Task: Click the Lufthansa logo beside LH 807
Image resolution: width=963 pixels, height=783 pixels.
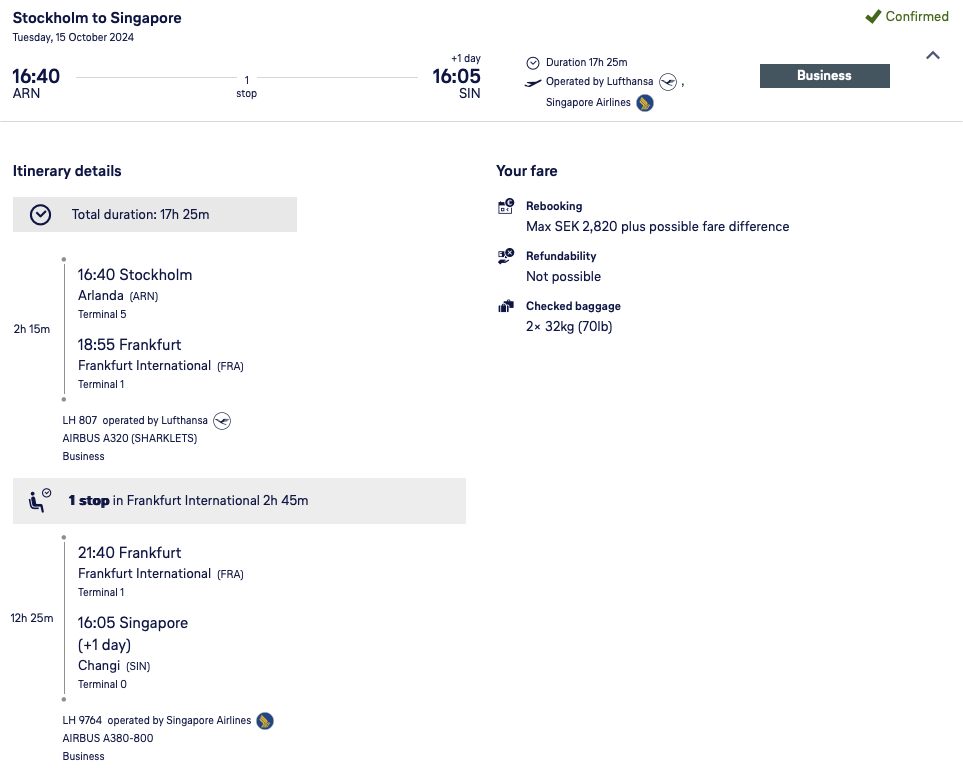Action: click(x=222, y=421)
